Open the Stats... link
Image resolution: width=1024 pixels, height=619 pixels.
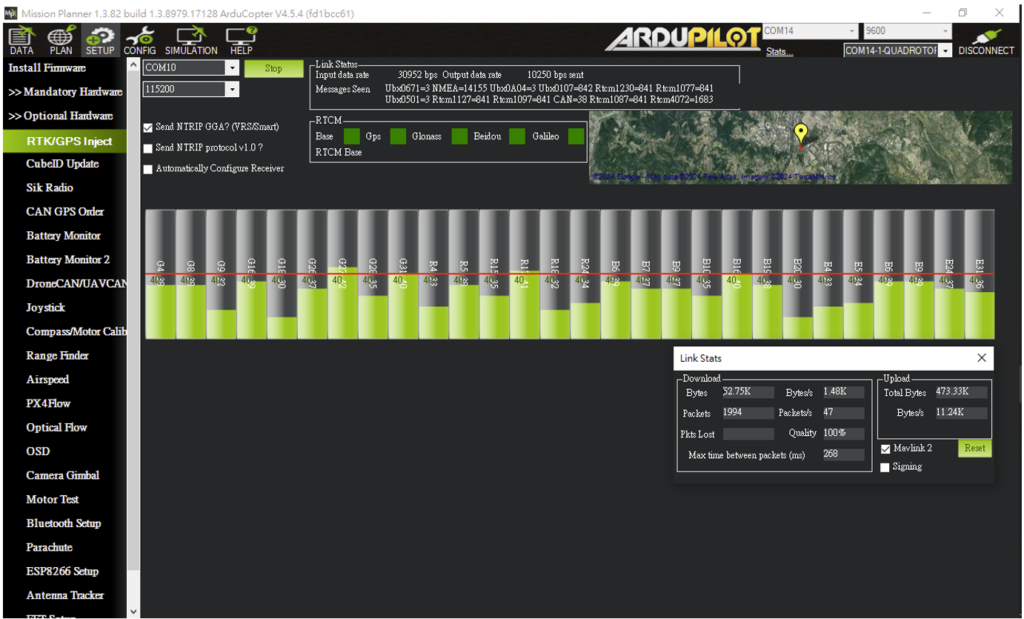[x=779, y=50]
